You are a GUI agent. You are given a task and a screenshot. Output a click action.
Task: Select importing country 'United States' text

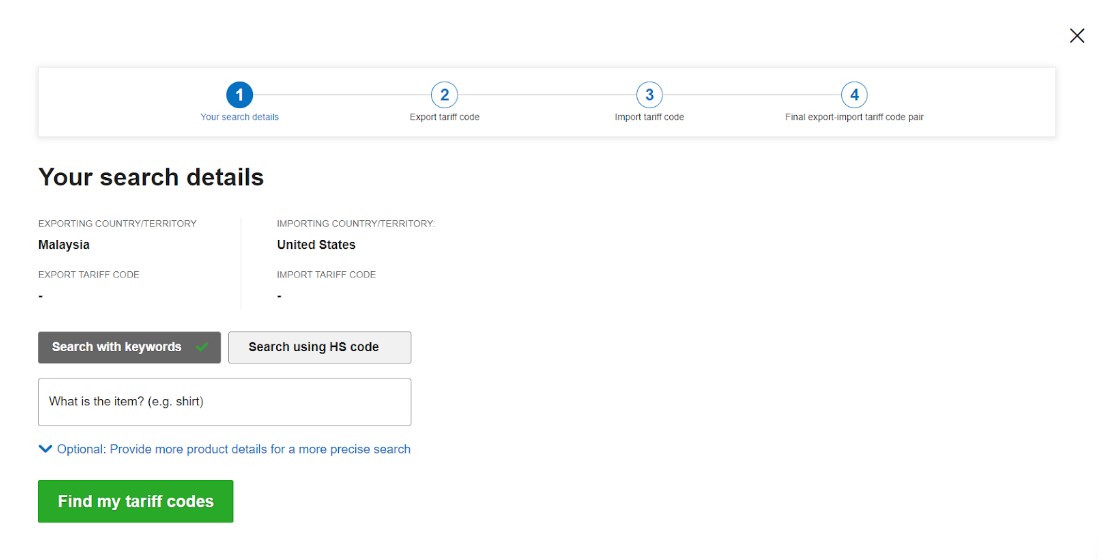pos(316,245)
